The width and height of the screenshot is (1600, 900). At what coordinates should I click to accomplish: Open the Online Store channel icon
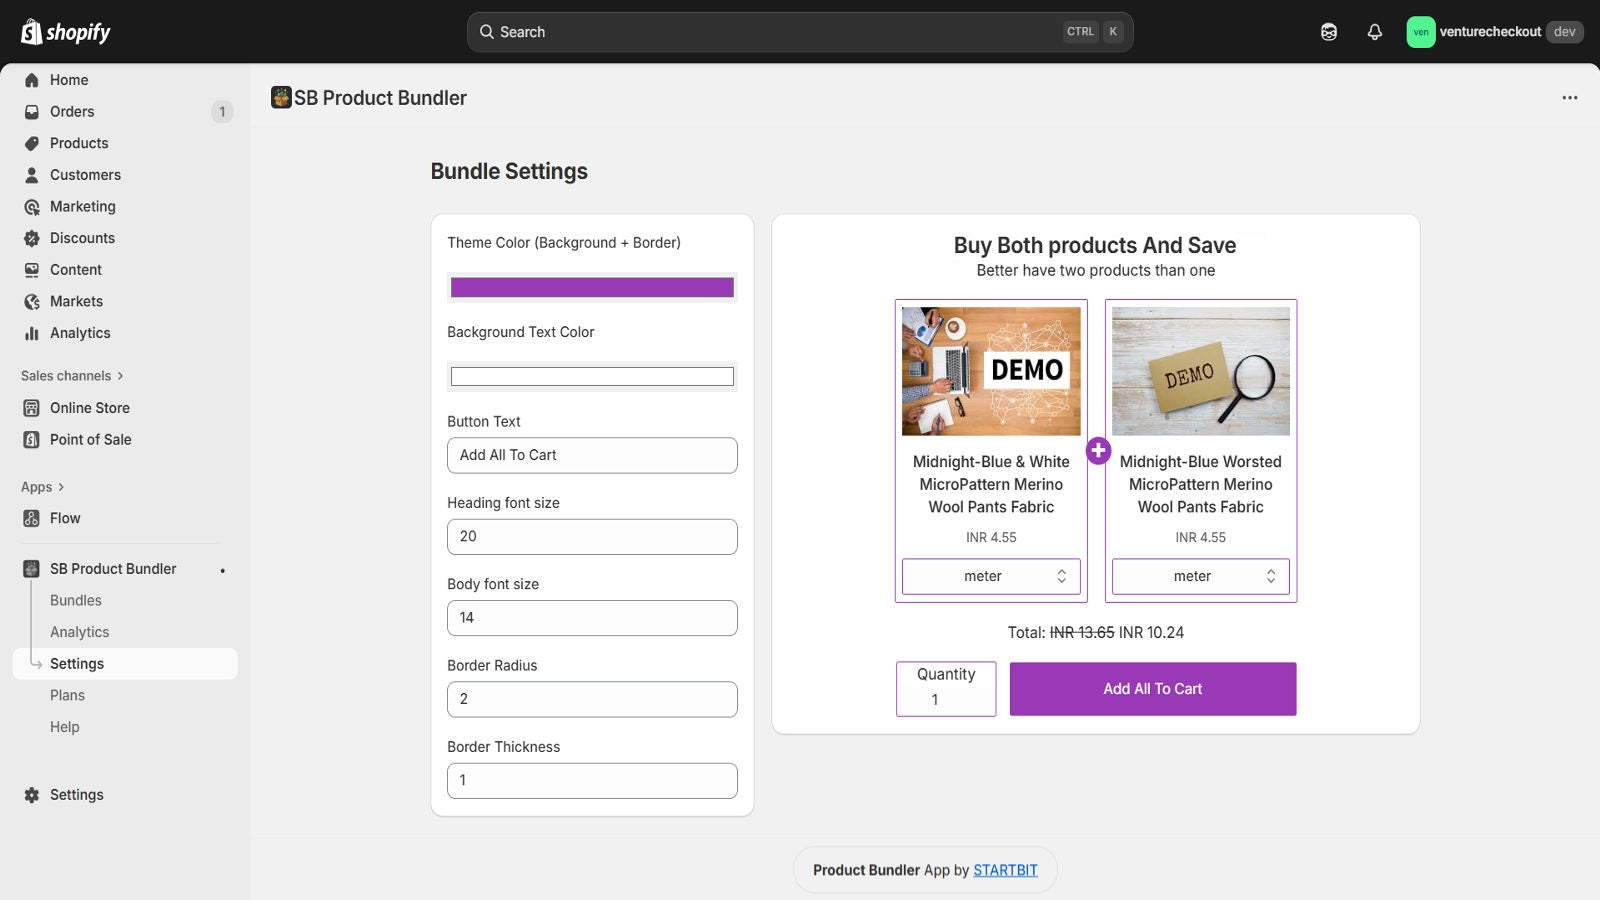tap(32, 408)
